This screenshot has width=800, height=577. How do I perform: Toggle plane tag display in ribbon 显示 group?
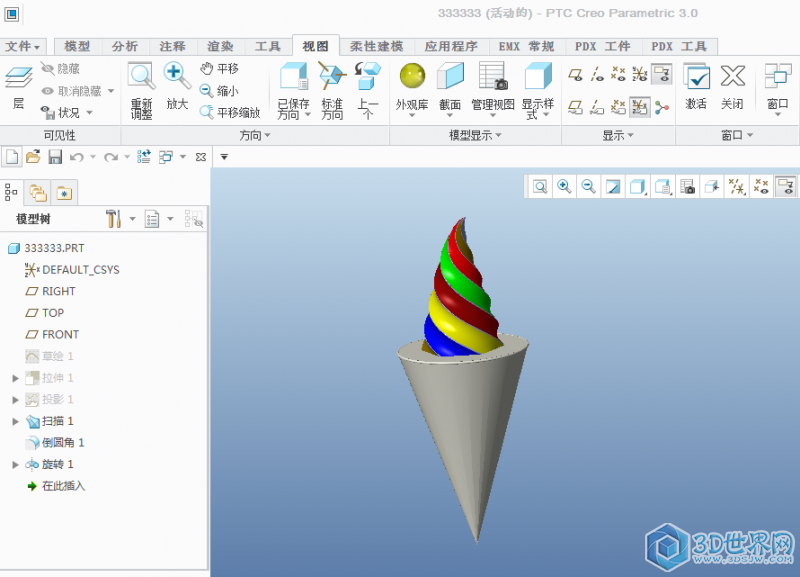pyautogui.click(x=576, y=107)
